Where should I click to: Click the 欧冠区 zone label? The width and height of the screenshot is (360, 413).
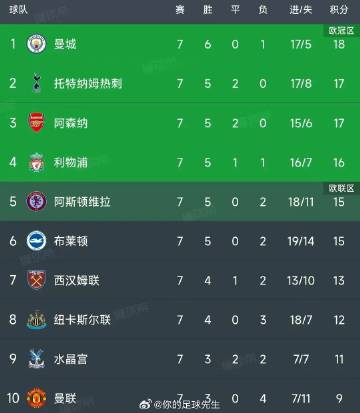pyautogui.click(x=341, y=31)
